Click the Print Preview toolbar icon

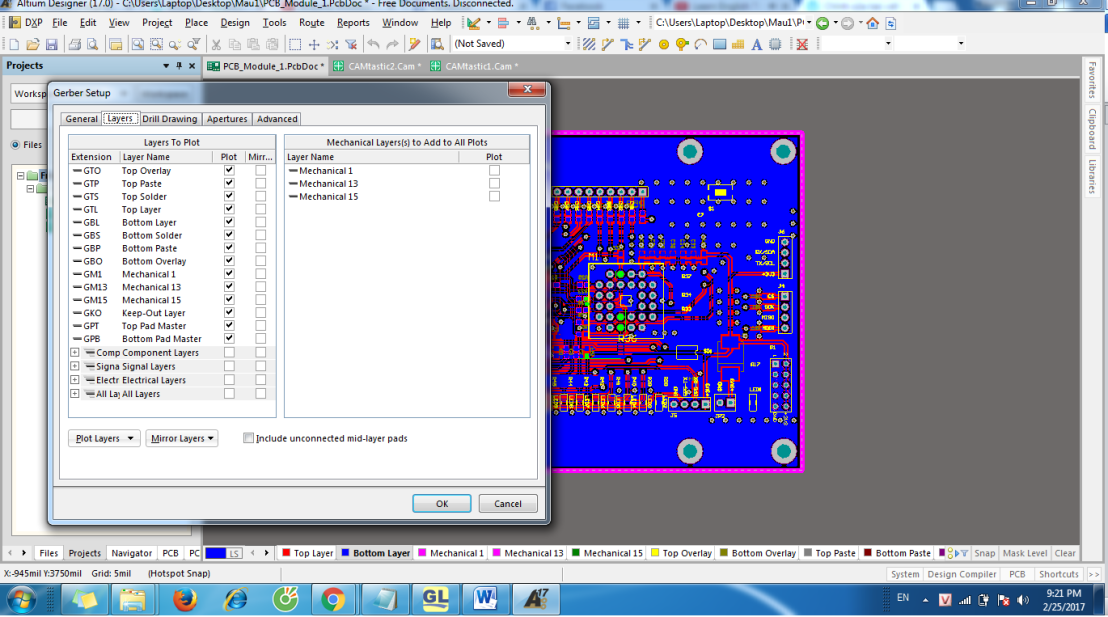tap(93, 43)
